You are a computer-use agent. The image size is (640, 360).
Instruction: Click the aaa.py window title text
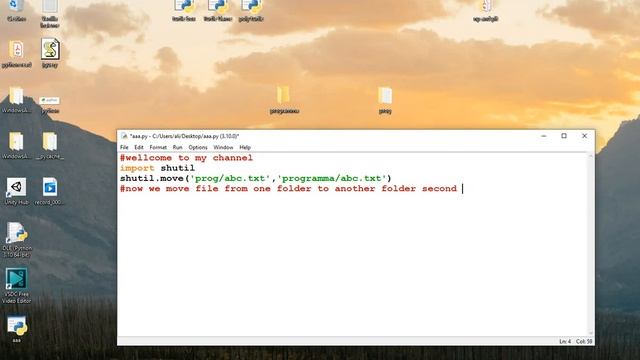click(x=184, y=136)
